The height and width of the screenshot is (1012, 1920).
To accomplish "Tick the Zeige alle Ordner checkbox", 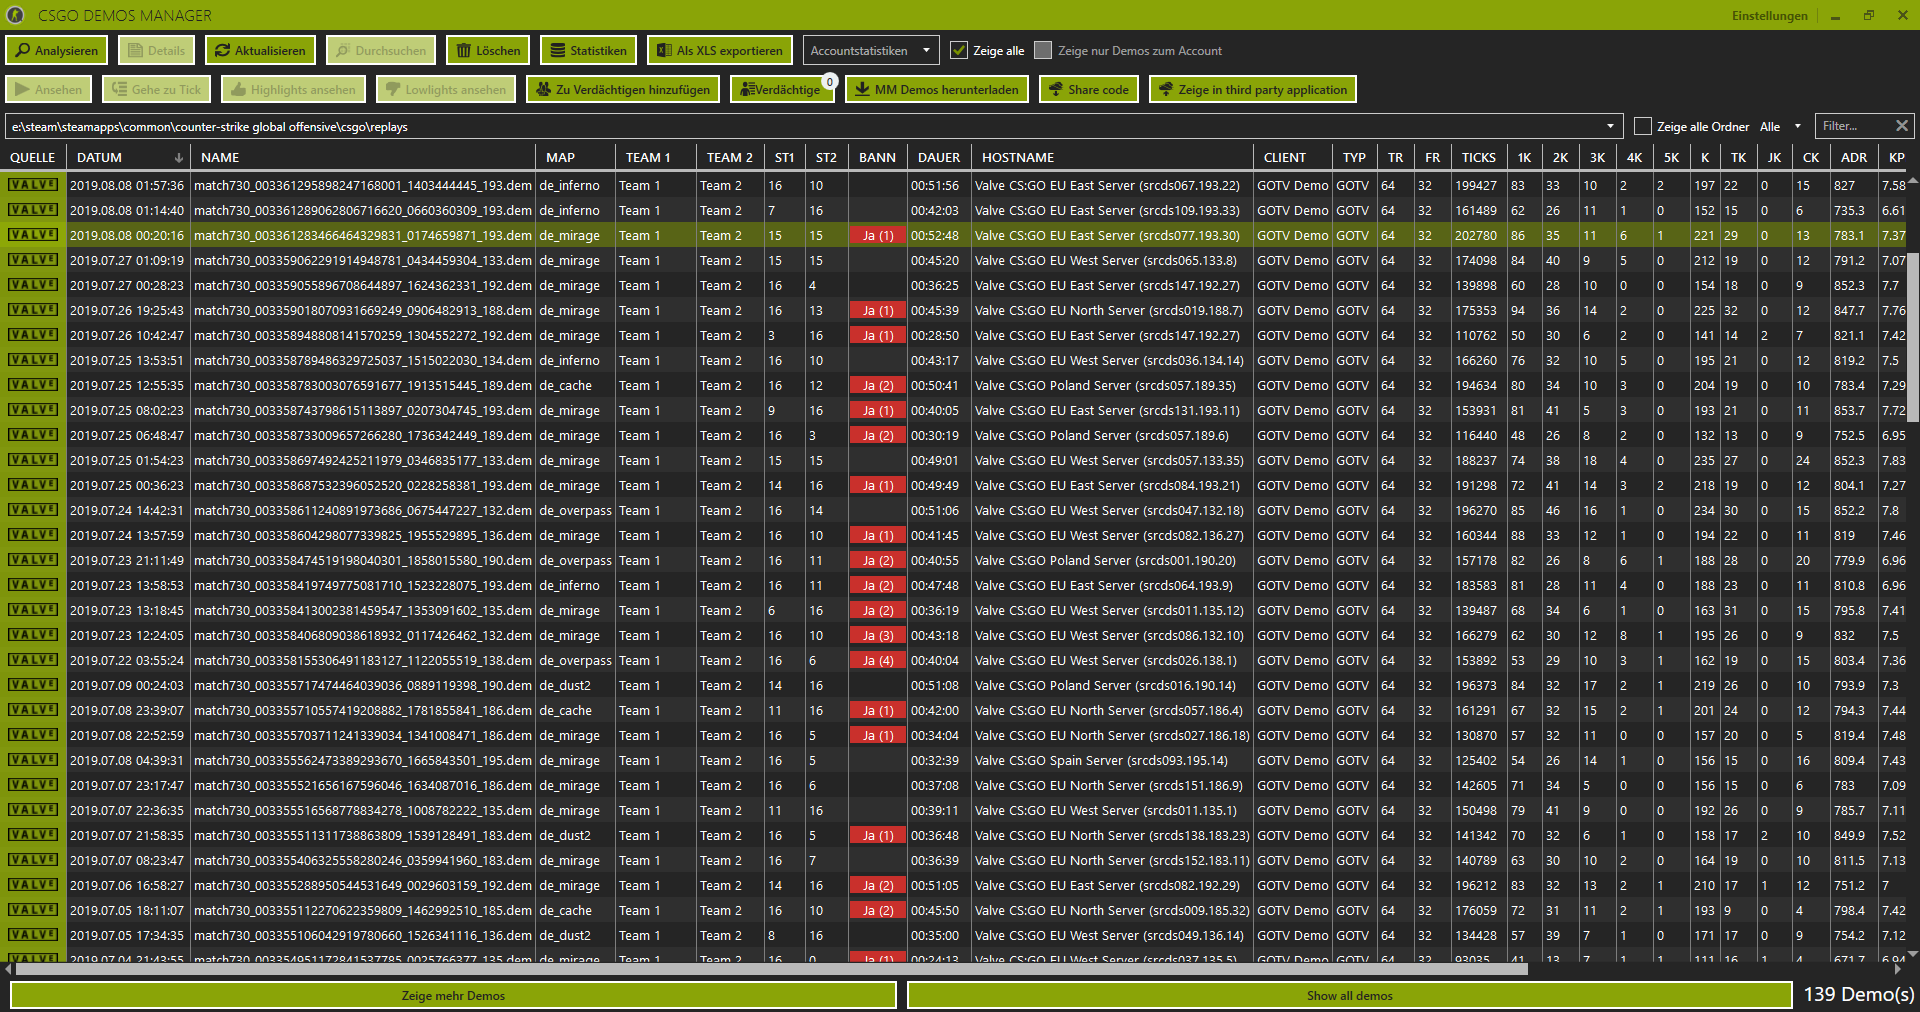I will click(1642, 126).
